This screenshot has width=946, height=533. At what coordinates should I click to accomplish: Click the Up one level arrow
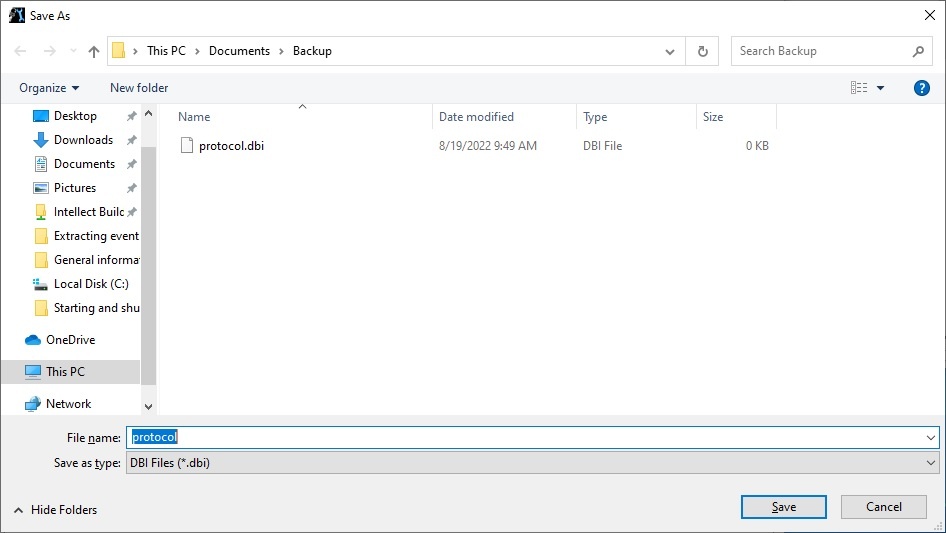tap(94, 51)
